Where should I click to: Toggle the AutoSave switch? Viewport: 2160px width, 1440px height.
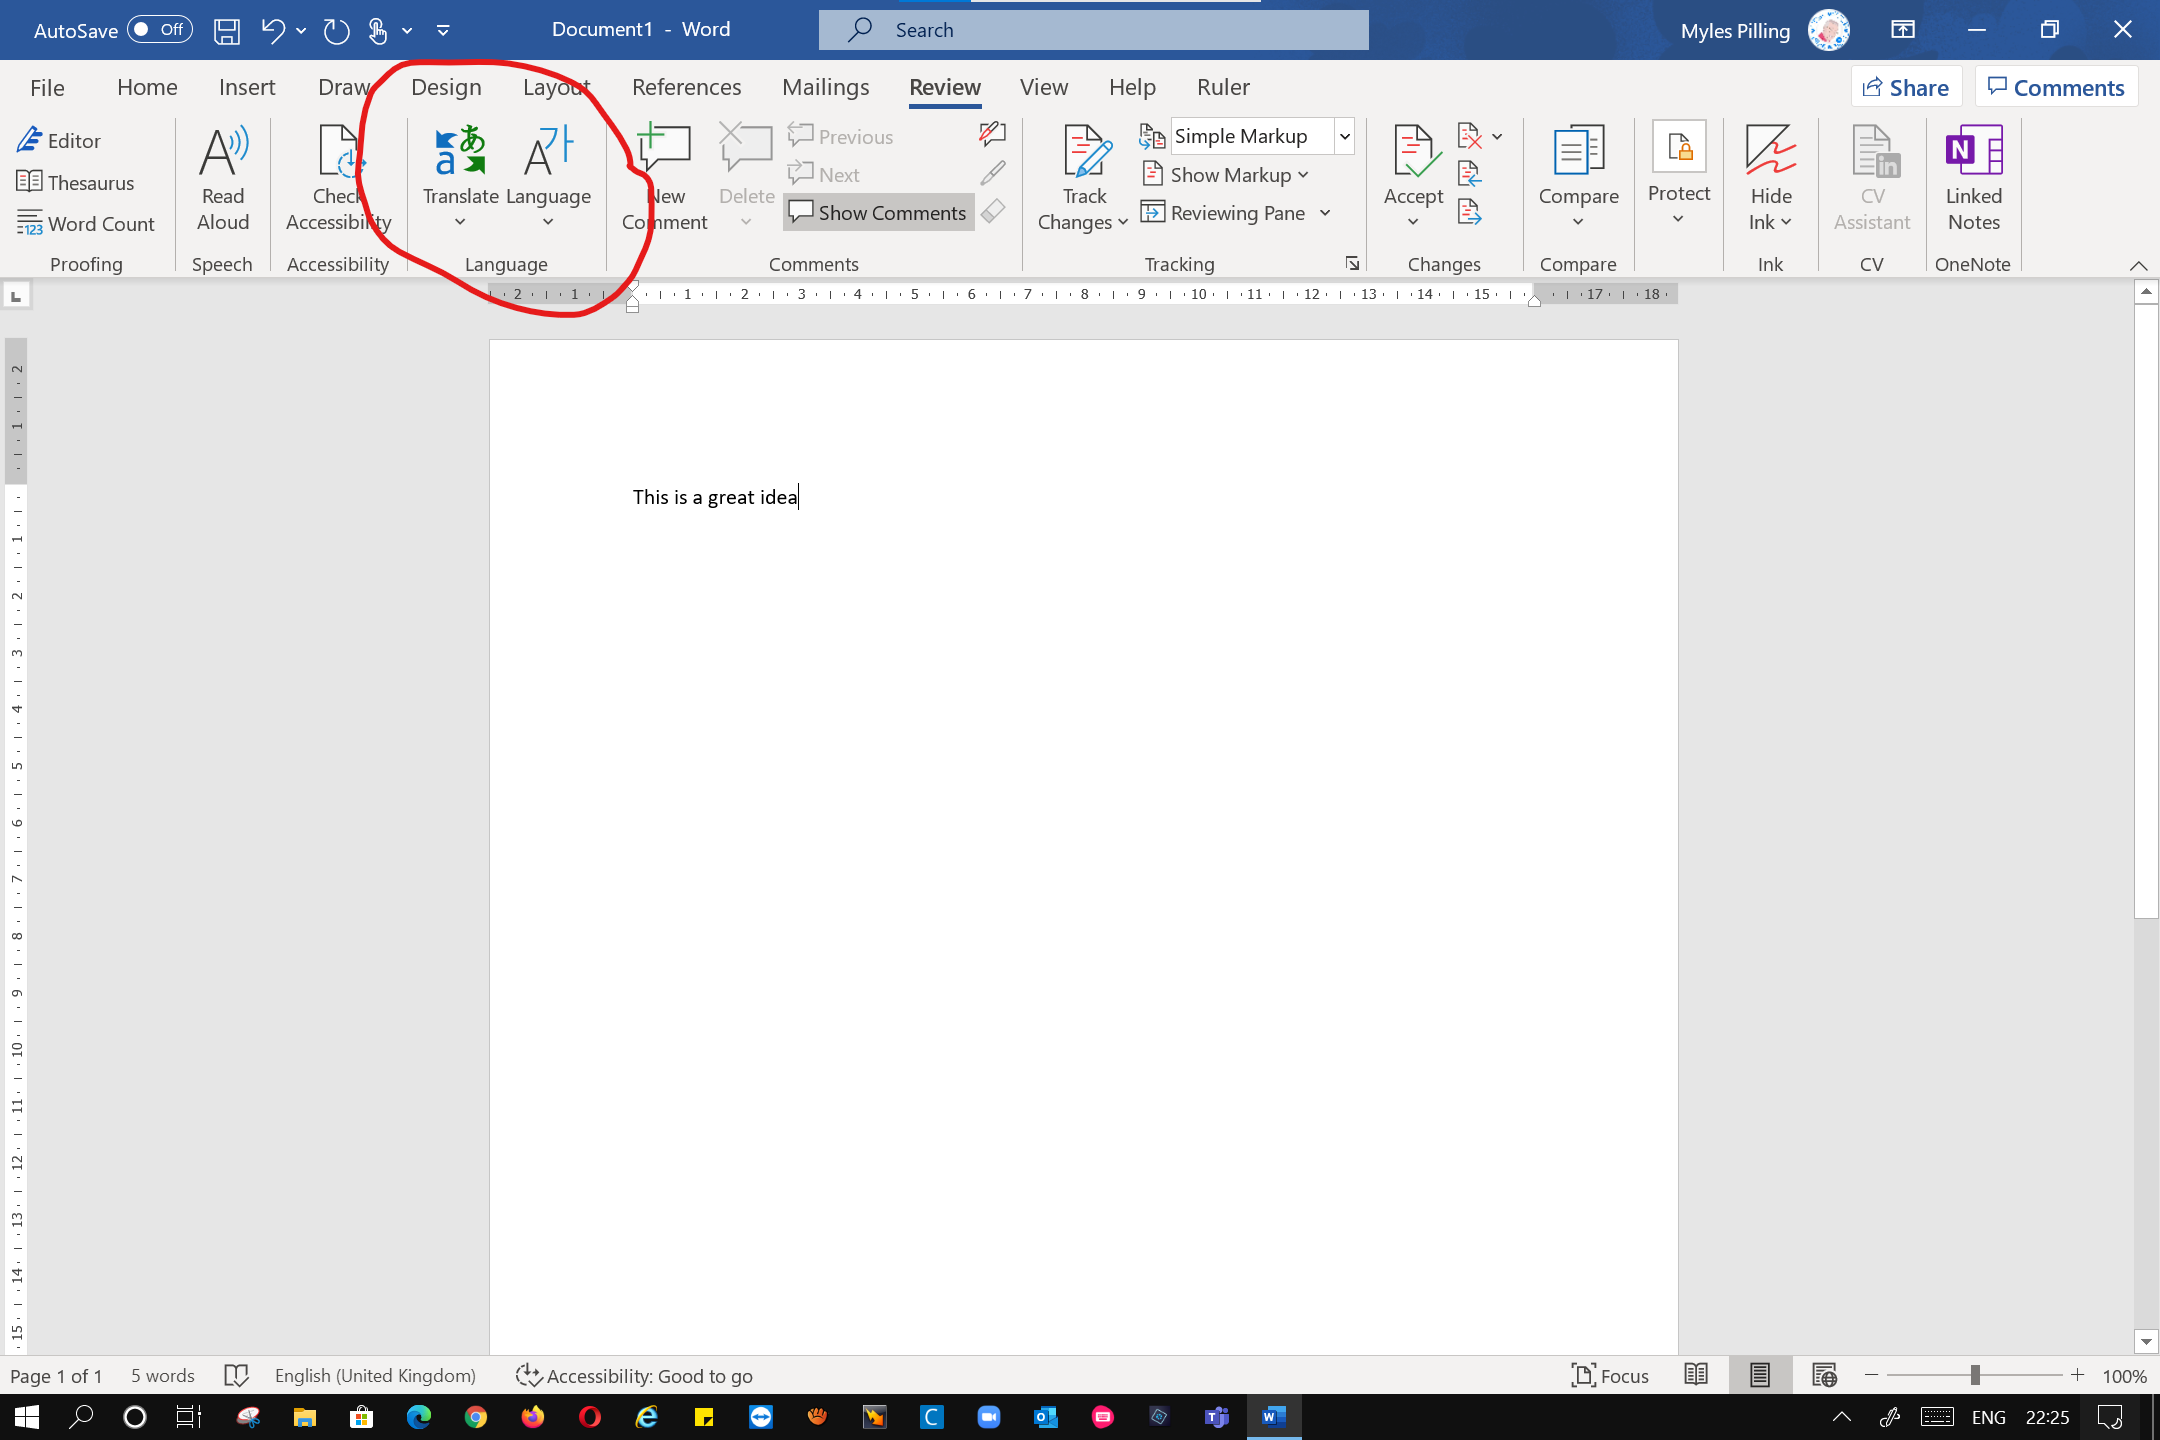click(x=160, y=30)
